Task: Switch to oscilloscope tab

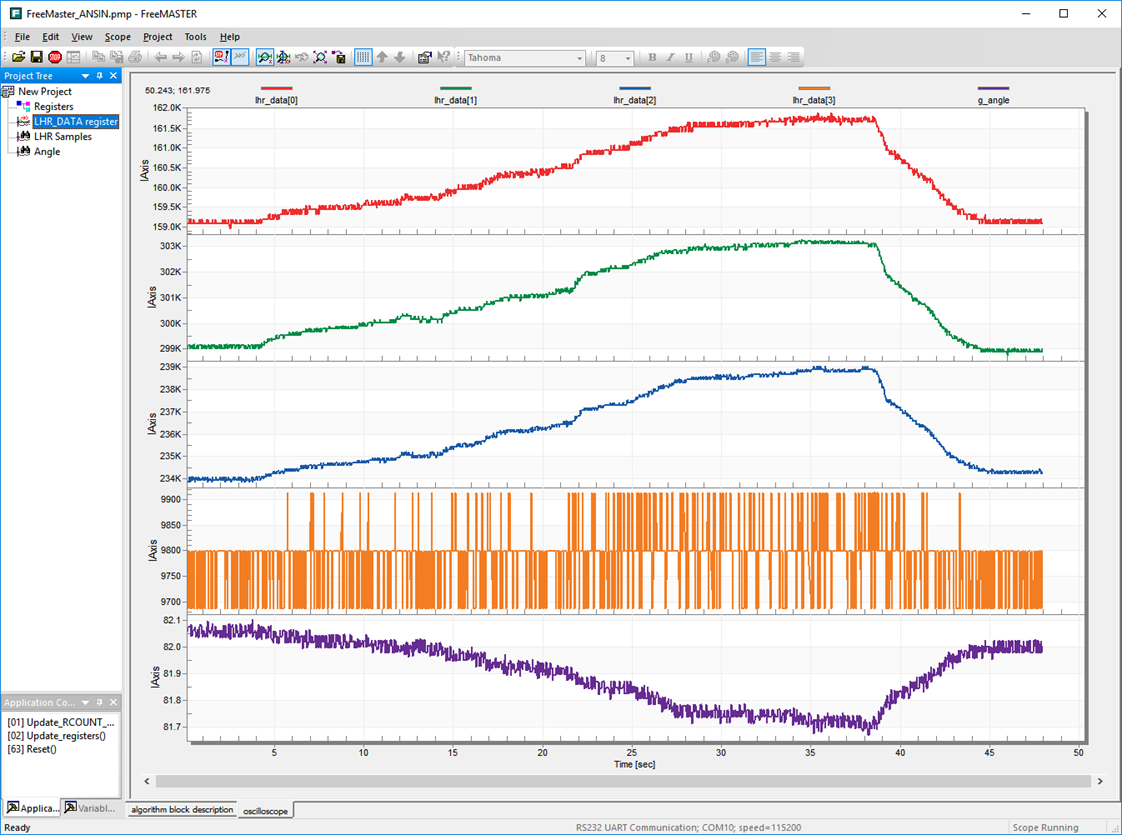Action: pyautogui.click(x=265, y=811)
